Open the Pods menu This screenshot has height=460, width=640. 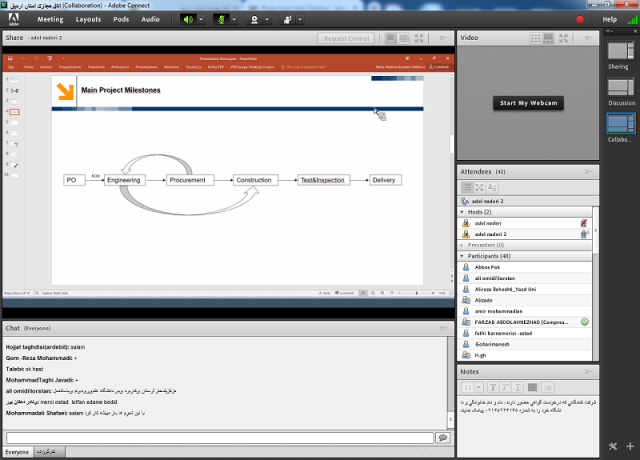(x=121, y=19)
